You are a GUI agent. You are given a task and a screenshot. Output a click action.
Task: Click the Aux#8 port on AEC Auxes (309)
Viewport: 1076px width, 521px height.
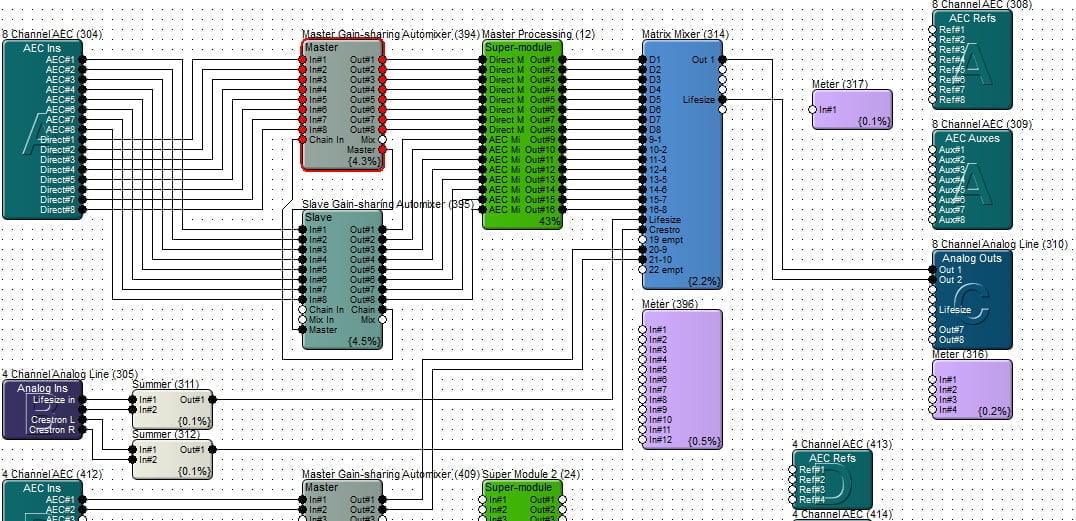coord(933,220)
